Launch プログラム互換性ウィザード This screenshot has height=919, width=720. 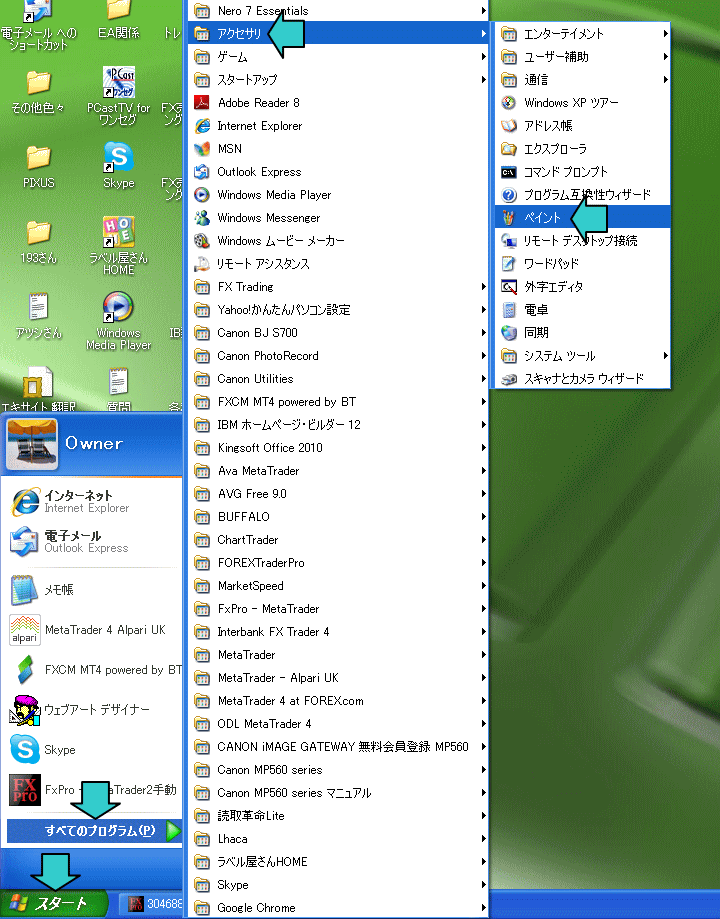point(582,195)
